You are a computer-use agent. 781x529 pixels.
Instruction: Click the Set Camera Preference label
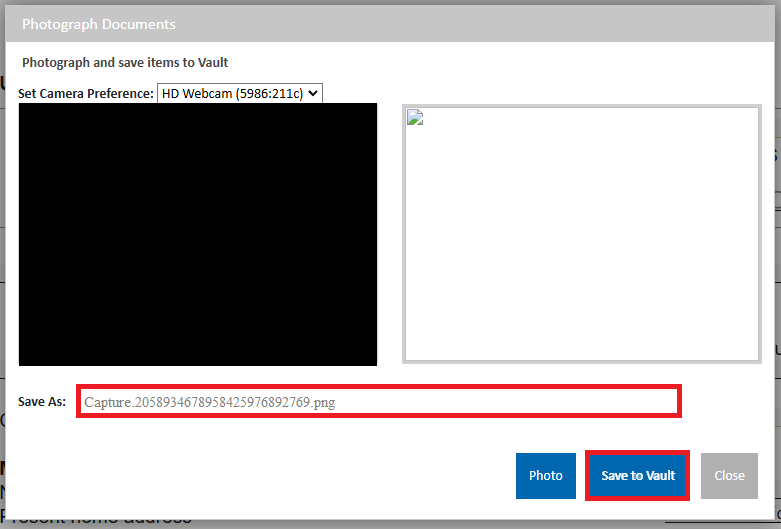point(86,93)
